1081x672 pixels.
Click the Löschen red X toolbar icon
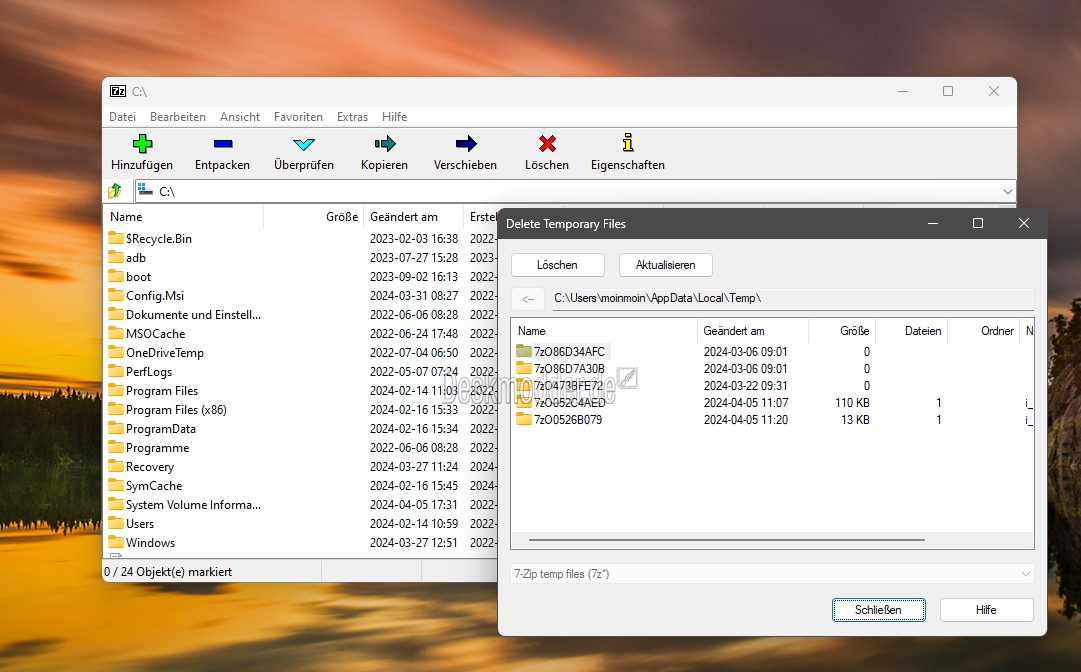547,143
